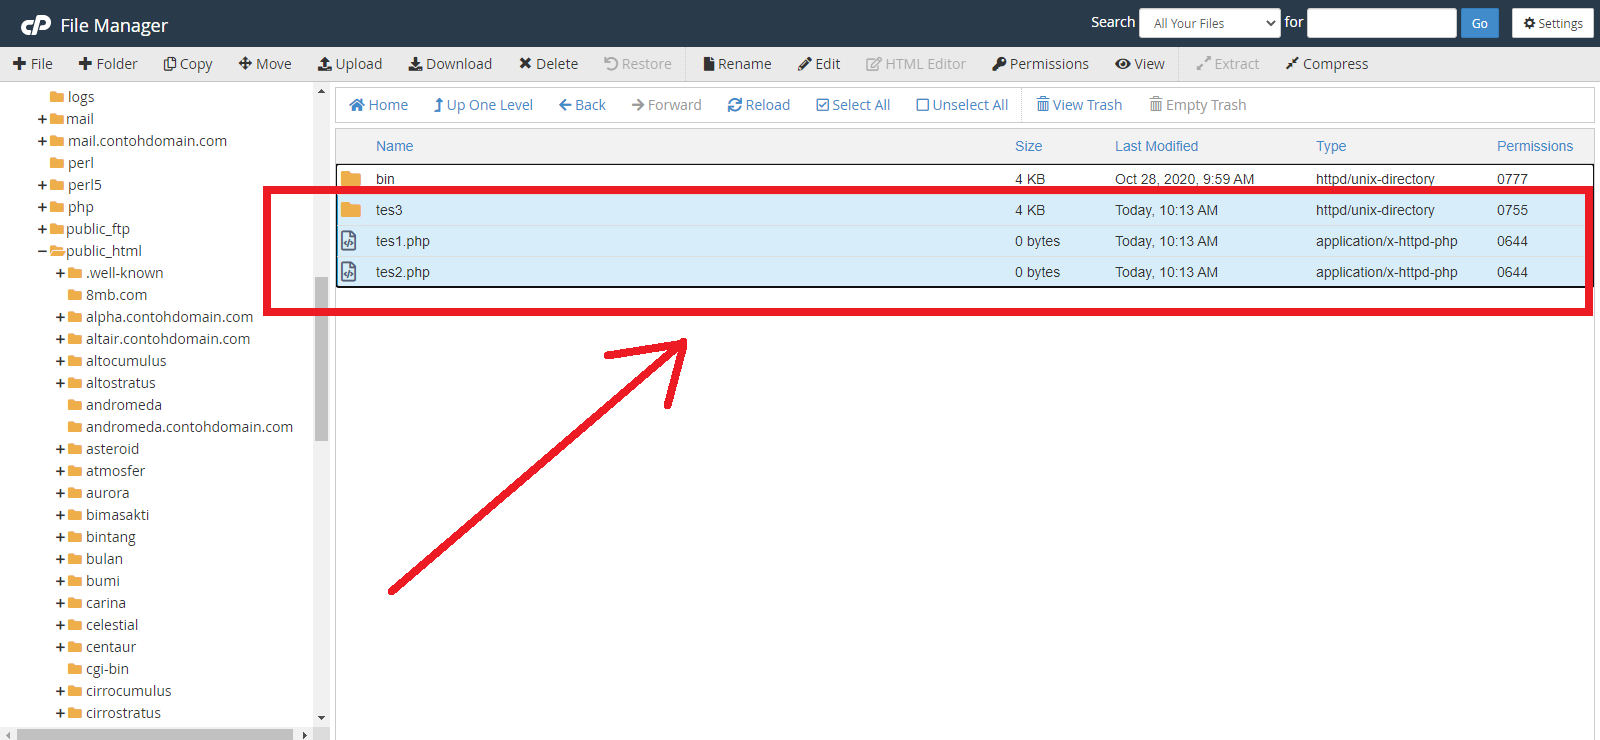Open the Permissions dialog
The height and width of the screenshot is (740, 1600).
pos(1040,64)
